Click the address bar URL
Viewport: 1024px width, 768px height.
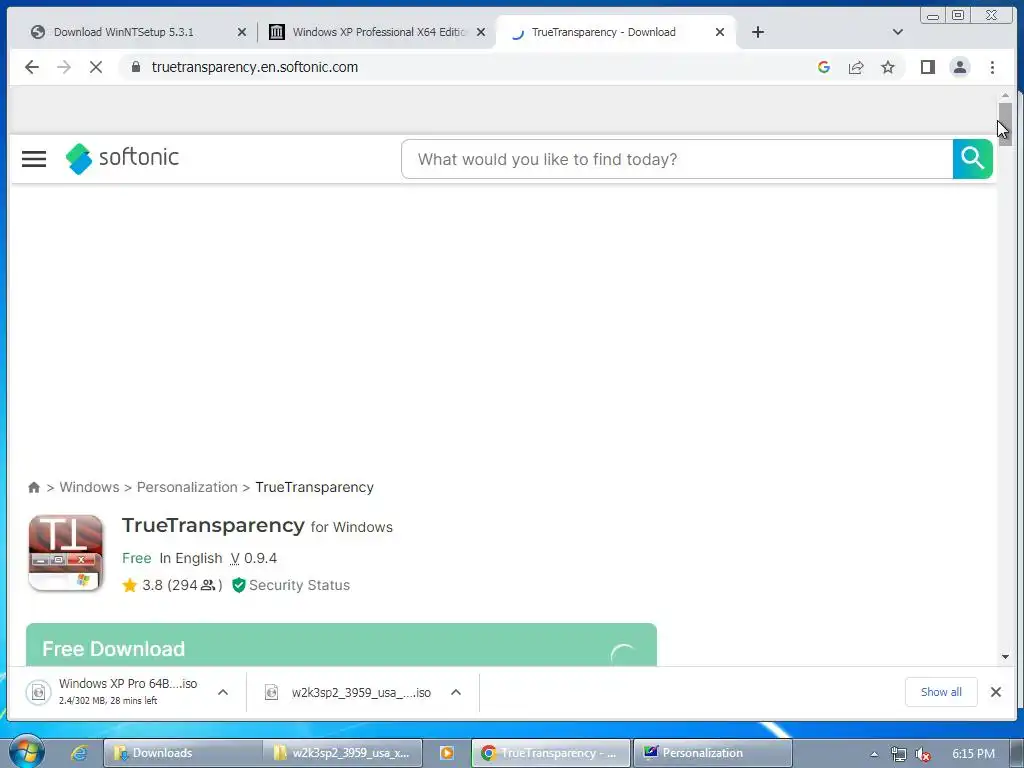(x=255, y=67)
